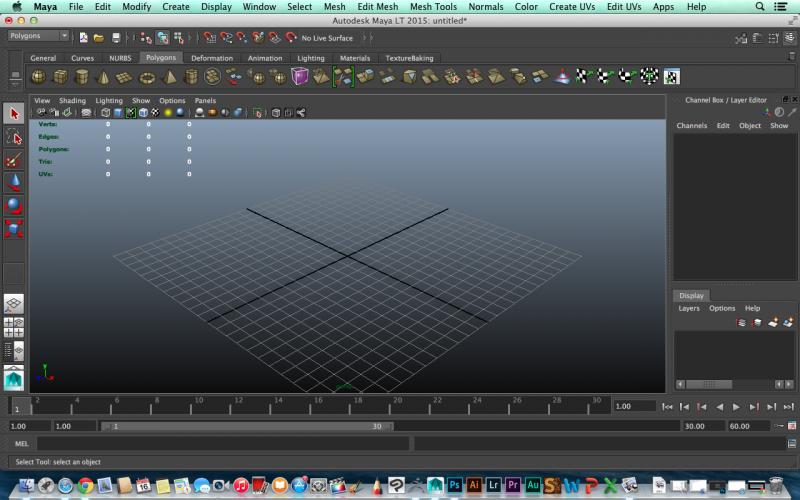Toggle viewport grid display icon

point(86,113)
